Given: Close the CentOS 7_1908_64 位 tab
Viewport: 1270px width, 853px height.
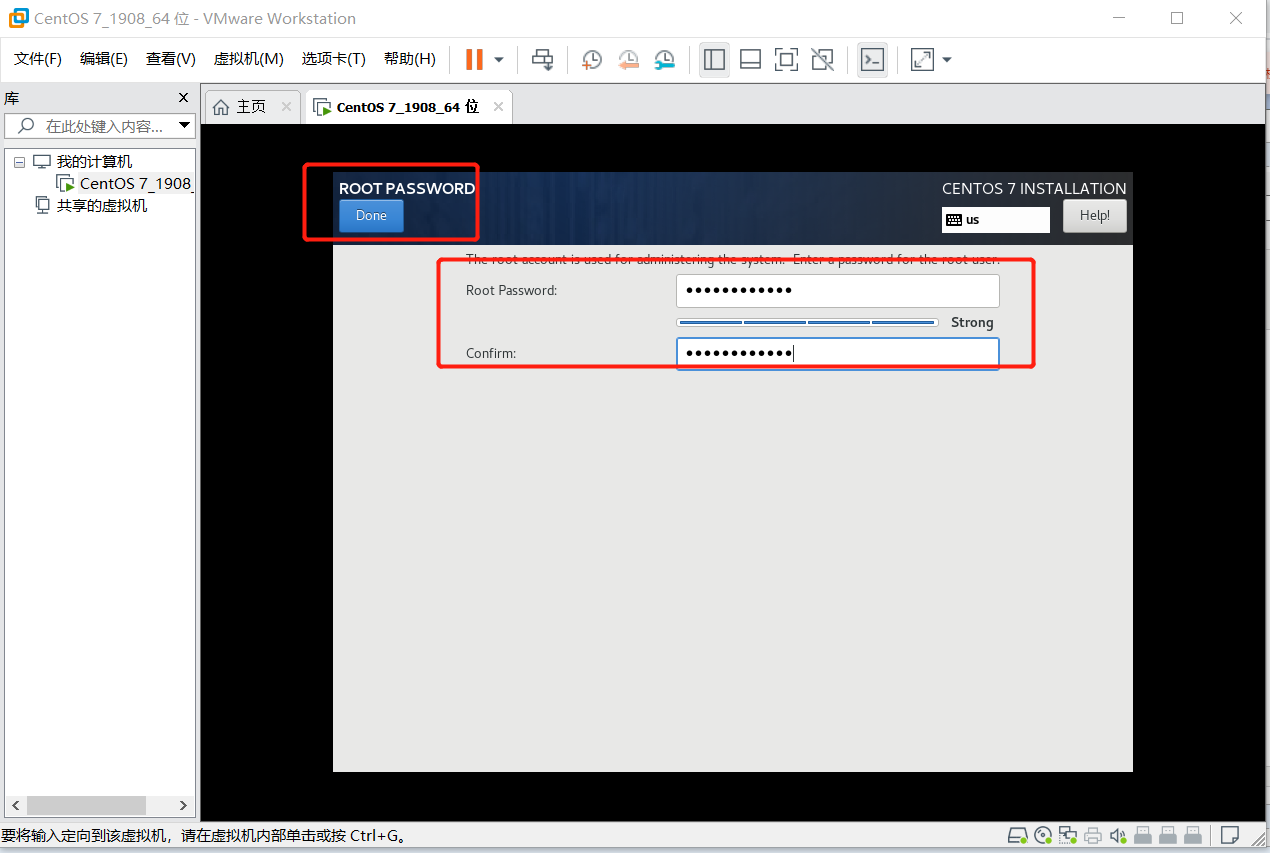Looking at the screenshot, I should click(x=498, y=107).
